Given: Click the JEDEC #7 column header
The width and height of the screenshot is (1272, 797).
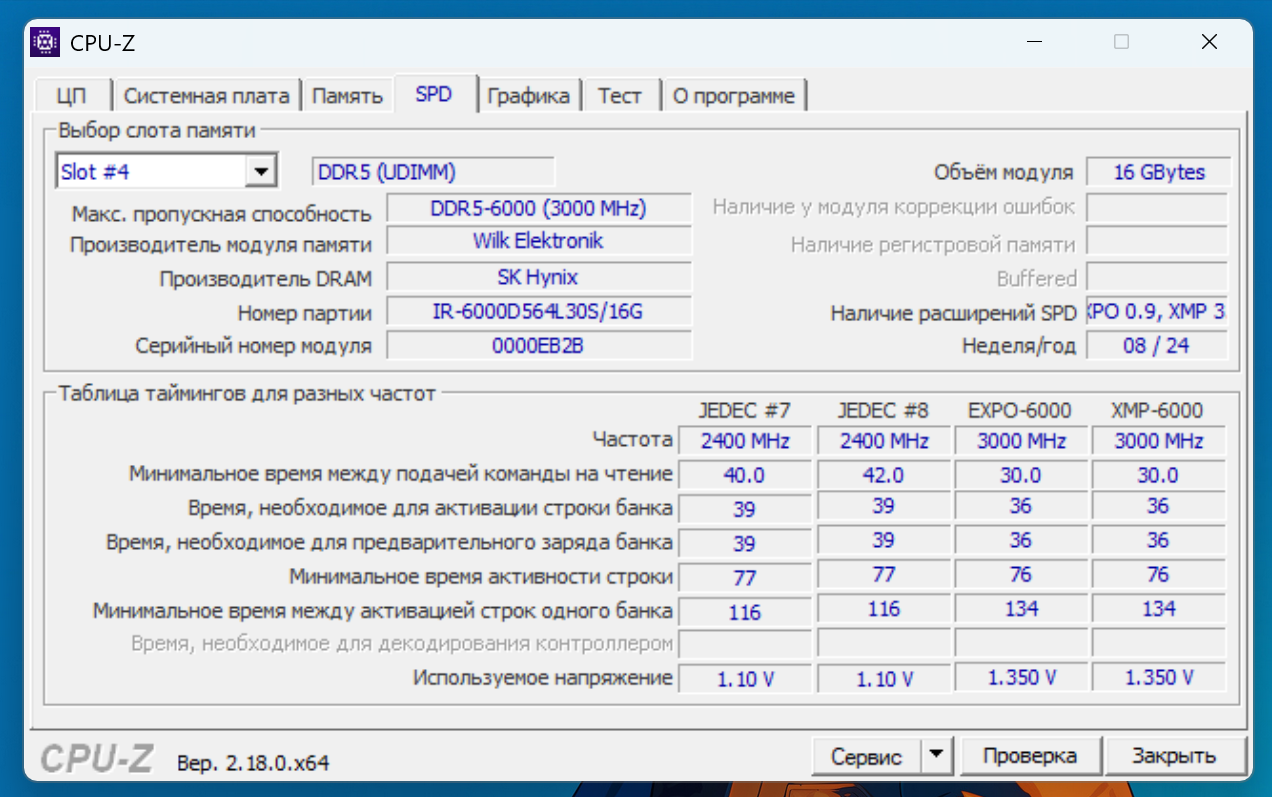Looking at the screenshot, I should click(745, 410).
